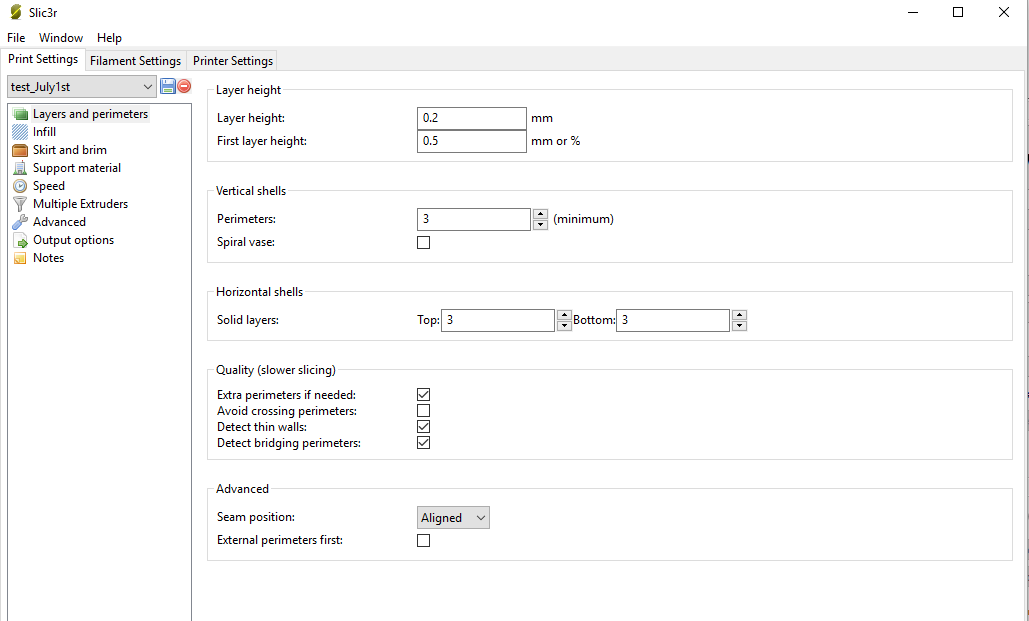Select the Infill icon in sidebar
Image resolution: width=1029 pixels, height=621 pixels.
(20, 132)
